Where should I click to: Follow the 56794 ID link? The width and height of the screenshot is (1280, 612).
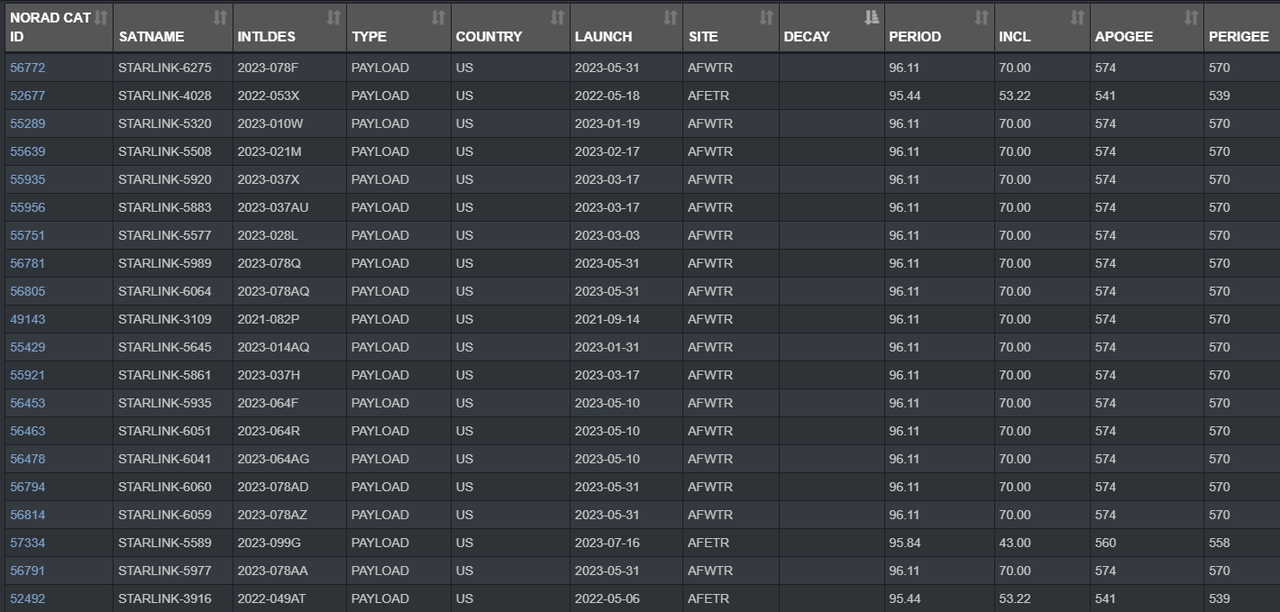coord(27,487)
